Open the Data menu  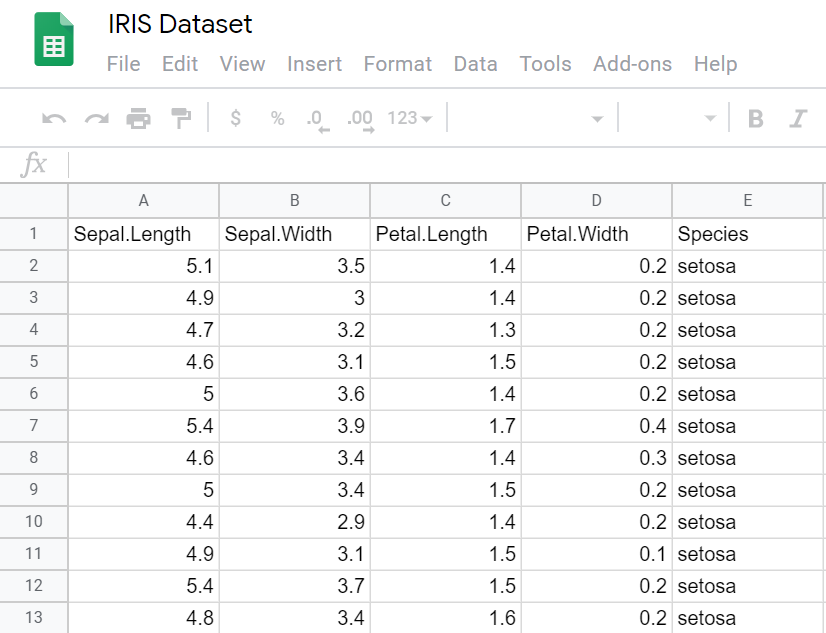click(x=476, y=64)
